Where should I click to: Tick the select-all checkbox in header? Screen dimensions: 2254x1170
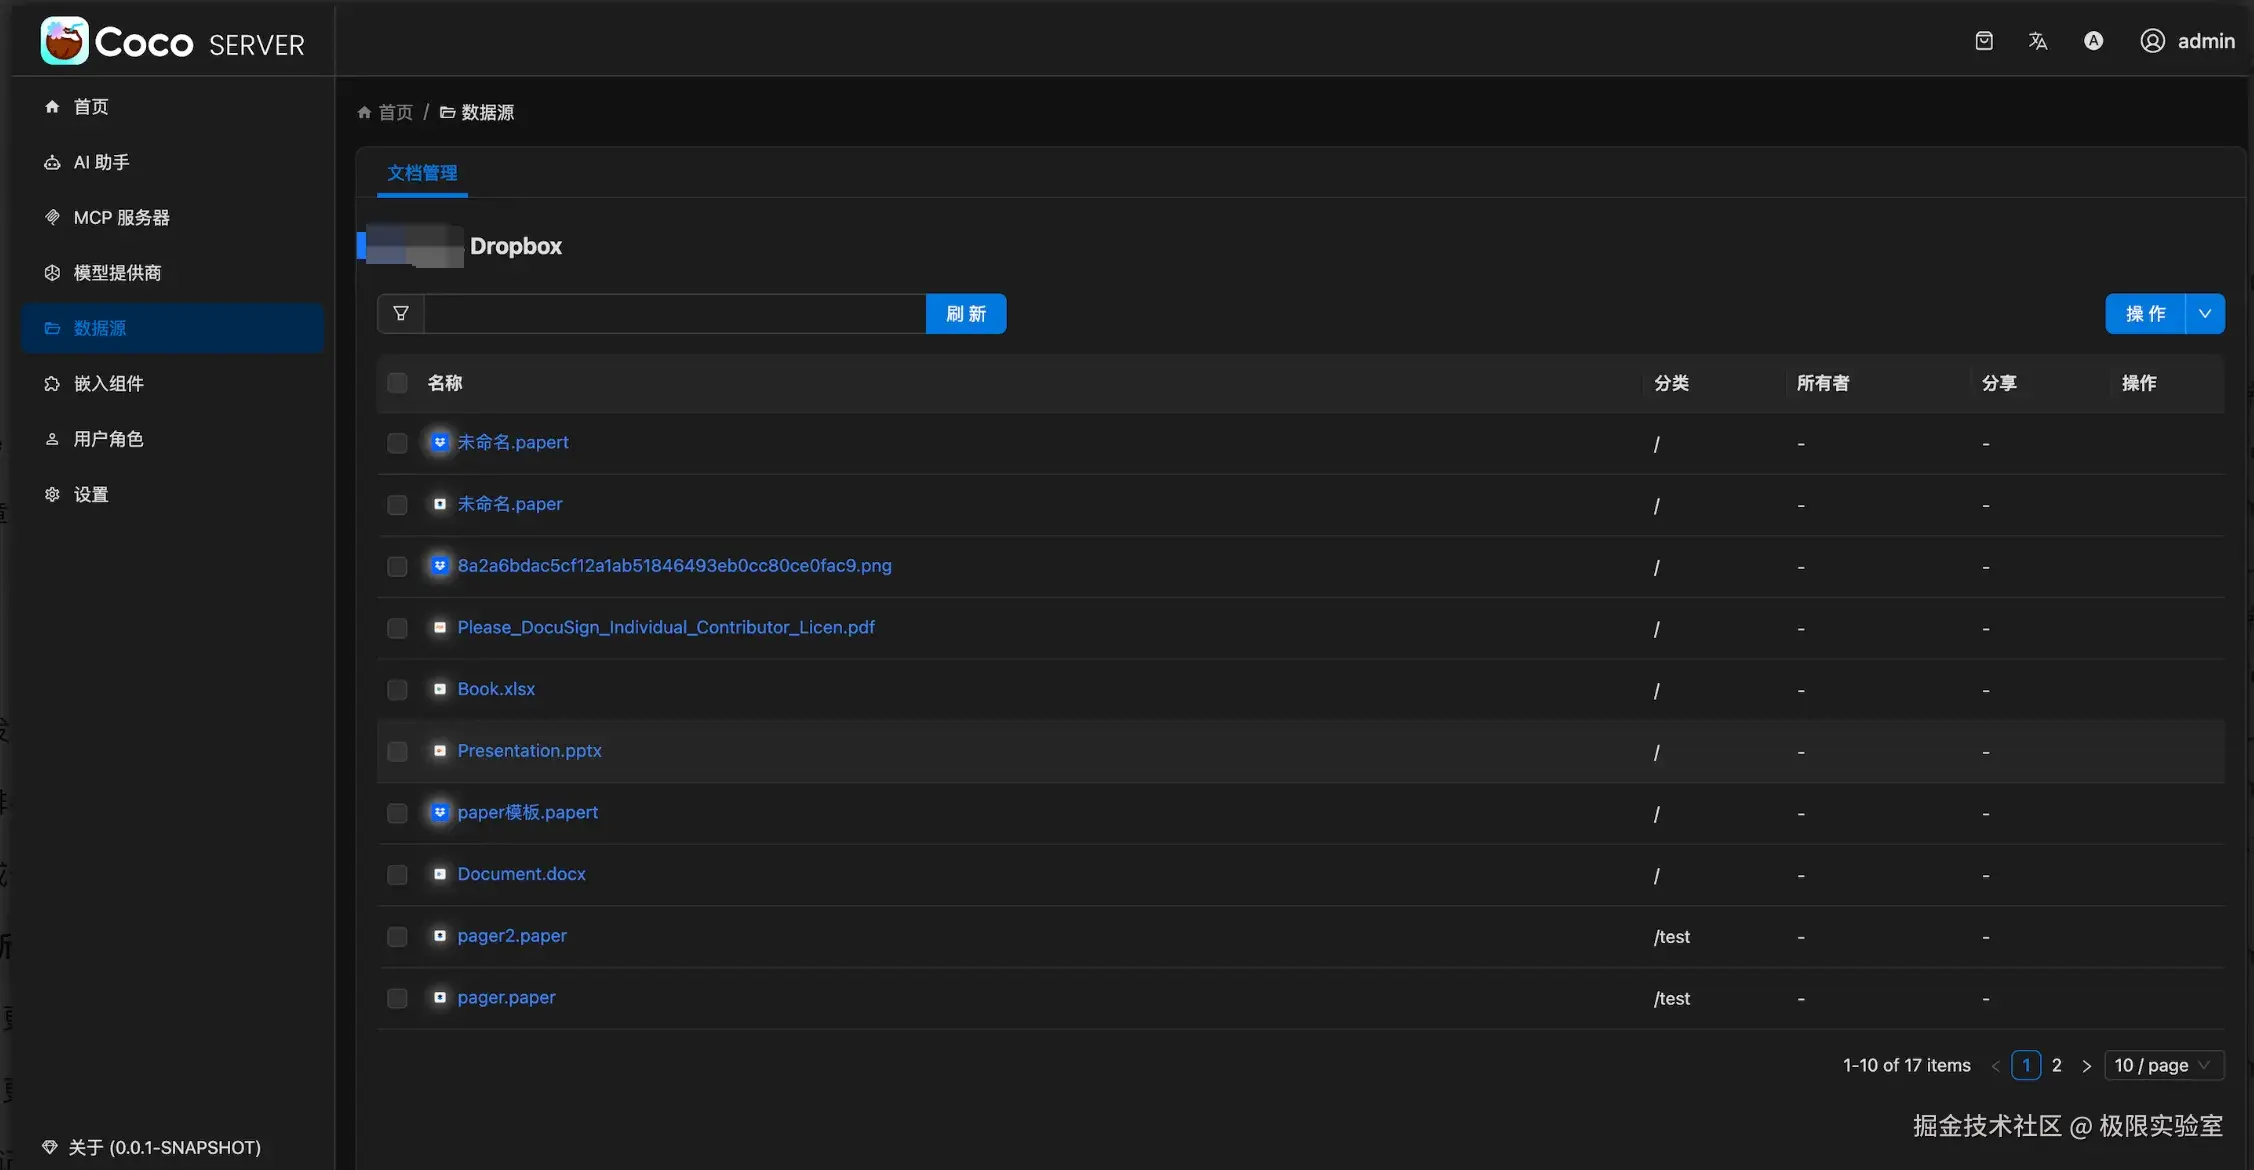point(397,383)
